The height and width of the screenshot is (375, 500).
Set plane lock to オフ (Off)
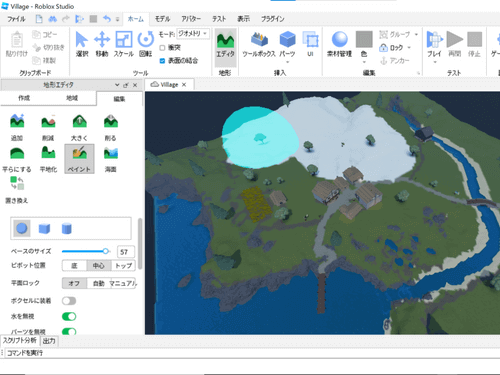point(74,283)
